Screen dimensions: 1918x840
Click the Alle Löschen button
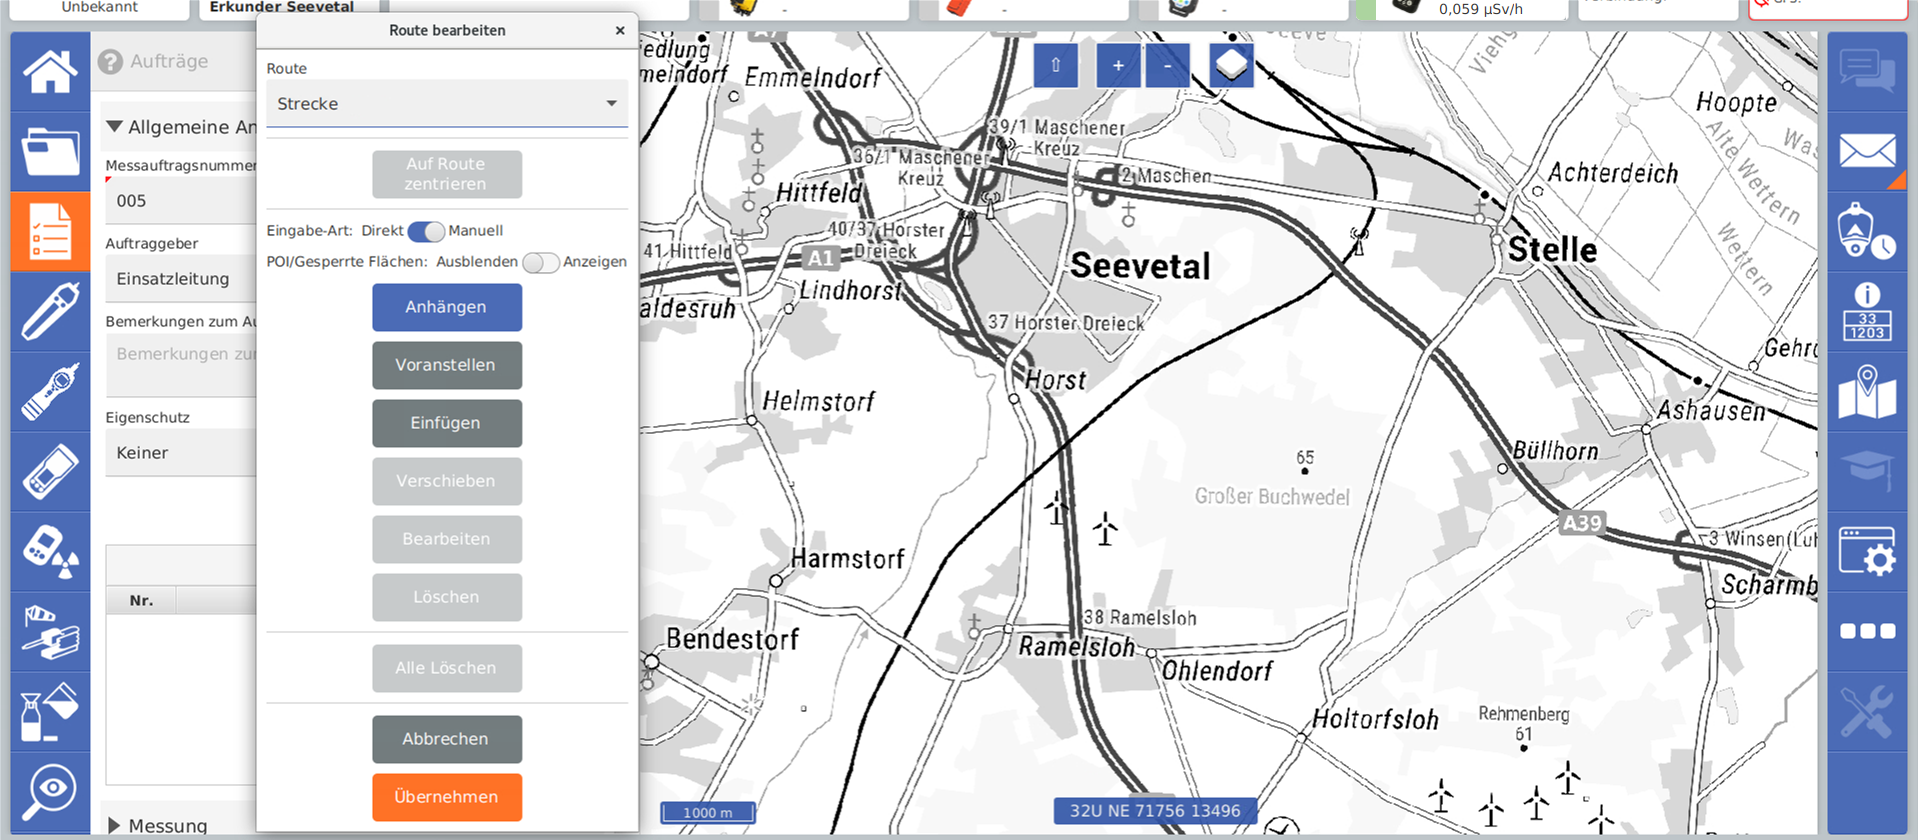[x=447, y=668]
